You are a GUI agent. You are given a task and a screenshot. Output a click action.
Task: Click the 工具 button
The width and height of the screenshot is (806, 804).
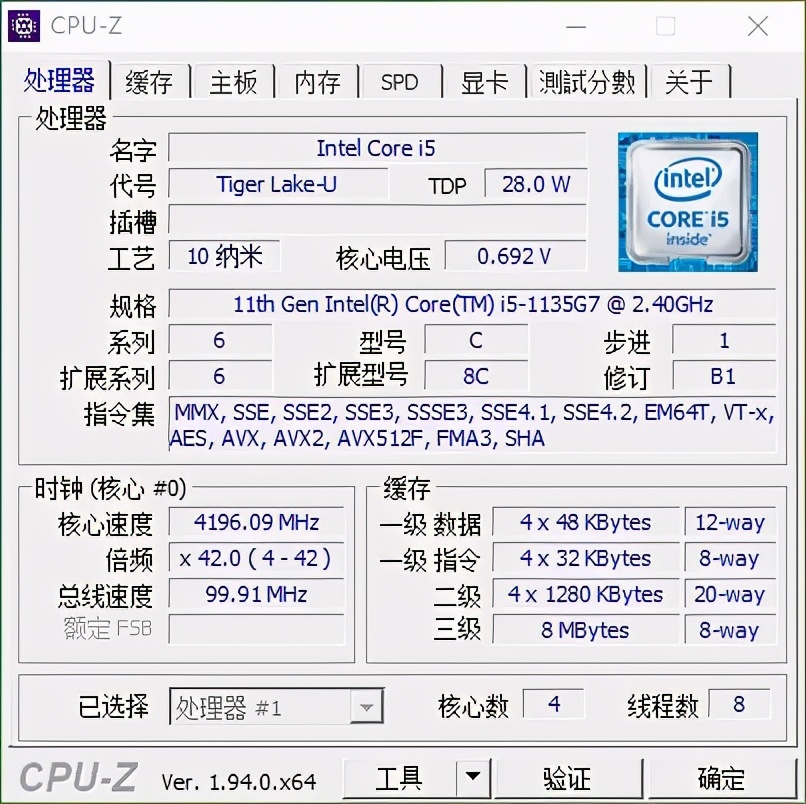(x=399, y=777)
